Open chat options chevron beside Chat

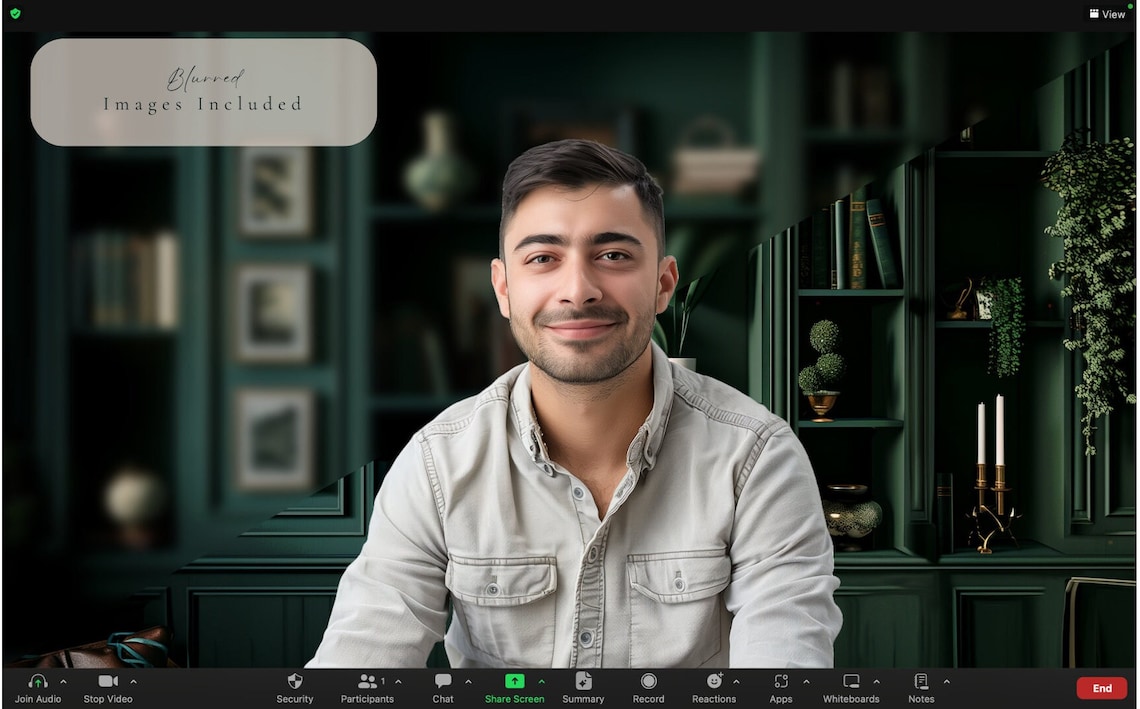click(468, 683)
